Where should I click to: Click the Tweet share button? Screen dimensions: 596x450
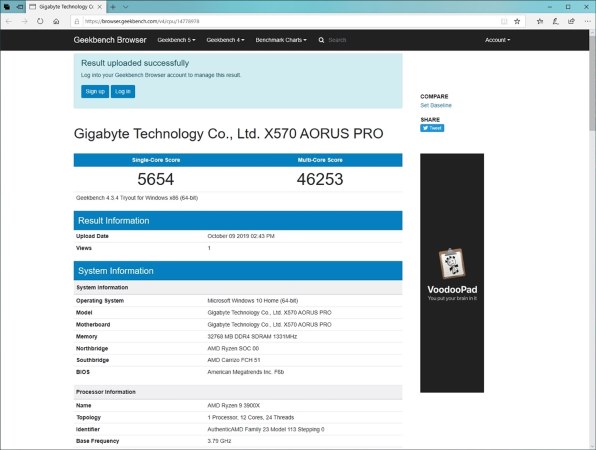[x=432, y=128]
